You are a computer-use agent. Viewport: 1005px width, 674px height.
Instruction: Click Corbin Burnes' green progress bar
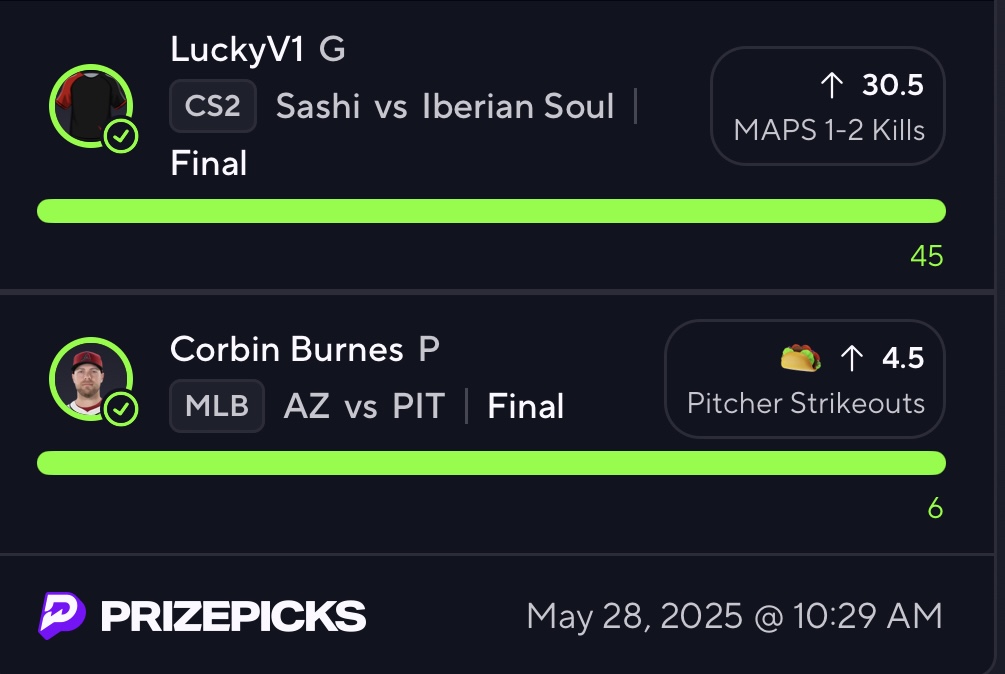pos(492,463)
